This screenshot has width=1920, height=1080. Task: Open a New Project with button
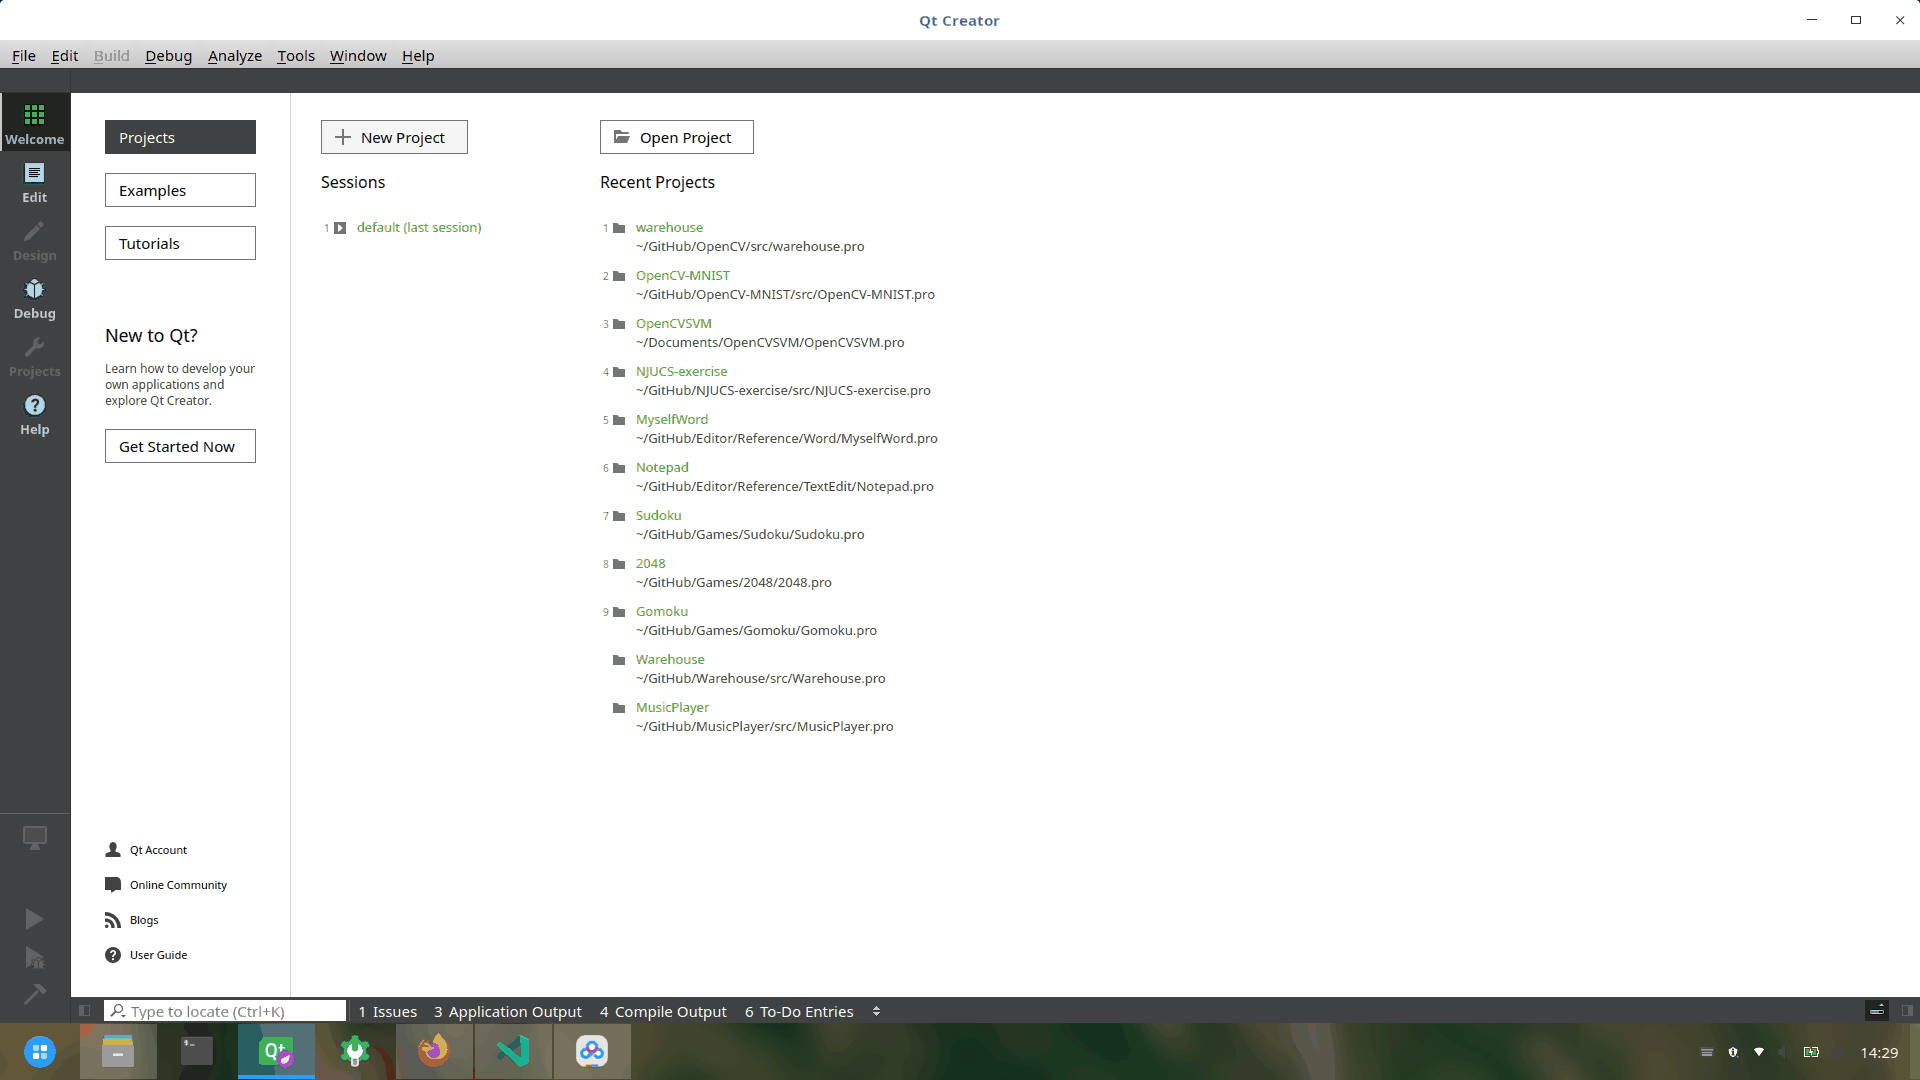click(x=393, y=137)
